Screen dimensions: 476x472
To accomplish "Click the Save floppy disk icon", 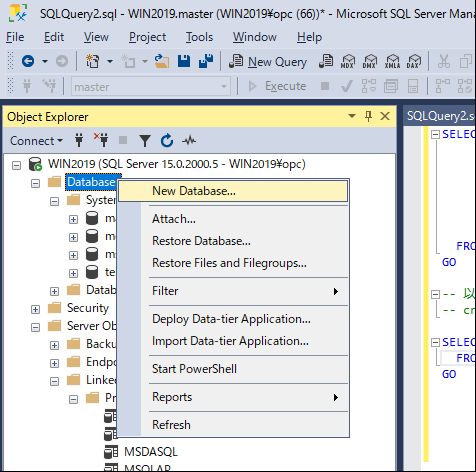I will [184, 61].
